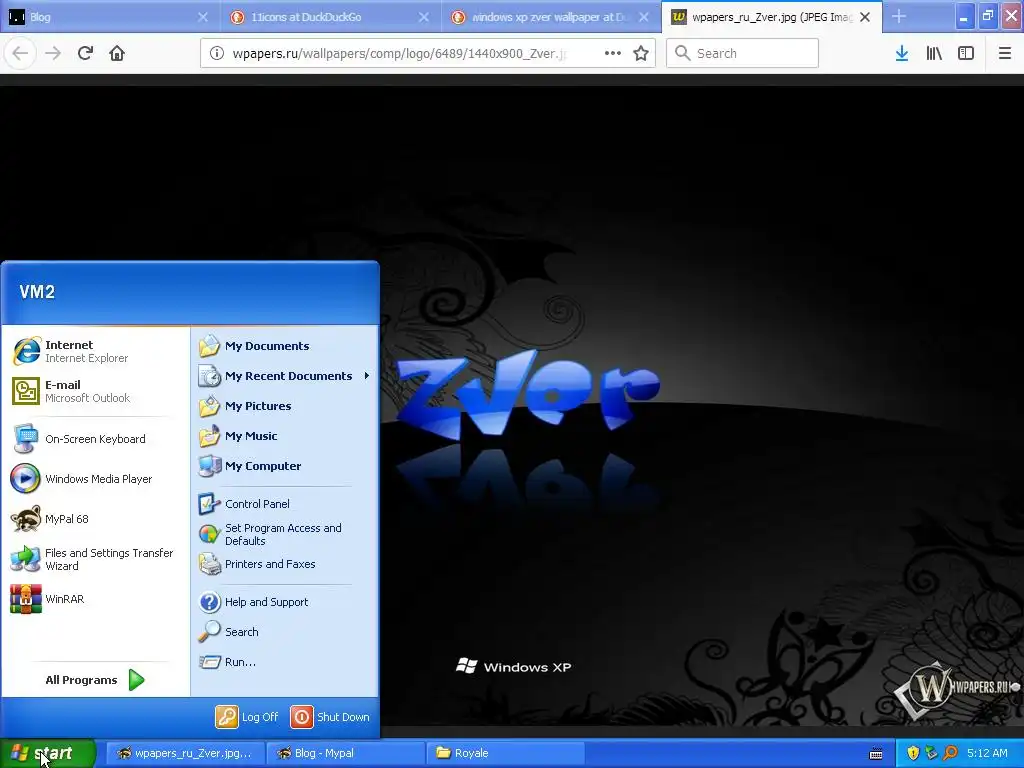The height and width of the screenshot is (768, 1024).
Task: Open page actions three-dot menu
Action: tap(613, 54)
